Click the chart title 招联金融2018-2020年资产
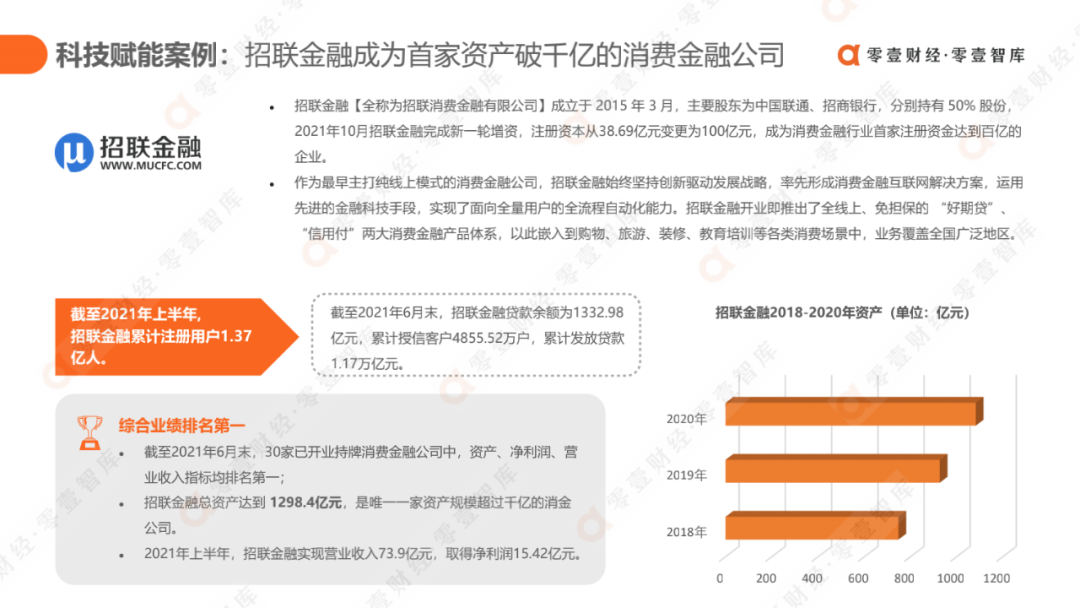This screenshot has height=608, width=1080. 842,313
